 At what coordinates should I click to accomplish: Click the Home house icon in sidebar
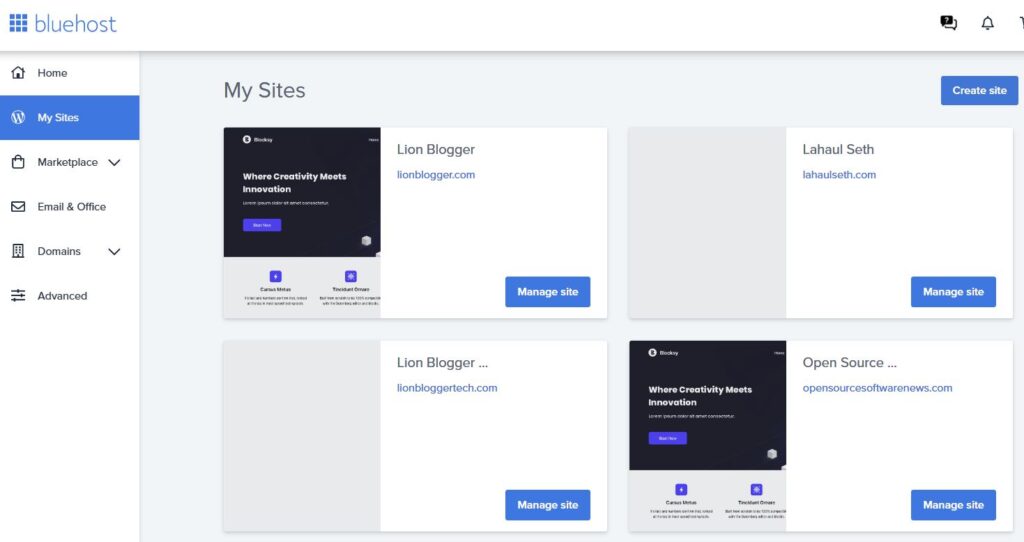pos(18,73)
